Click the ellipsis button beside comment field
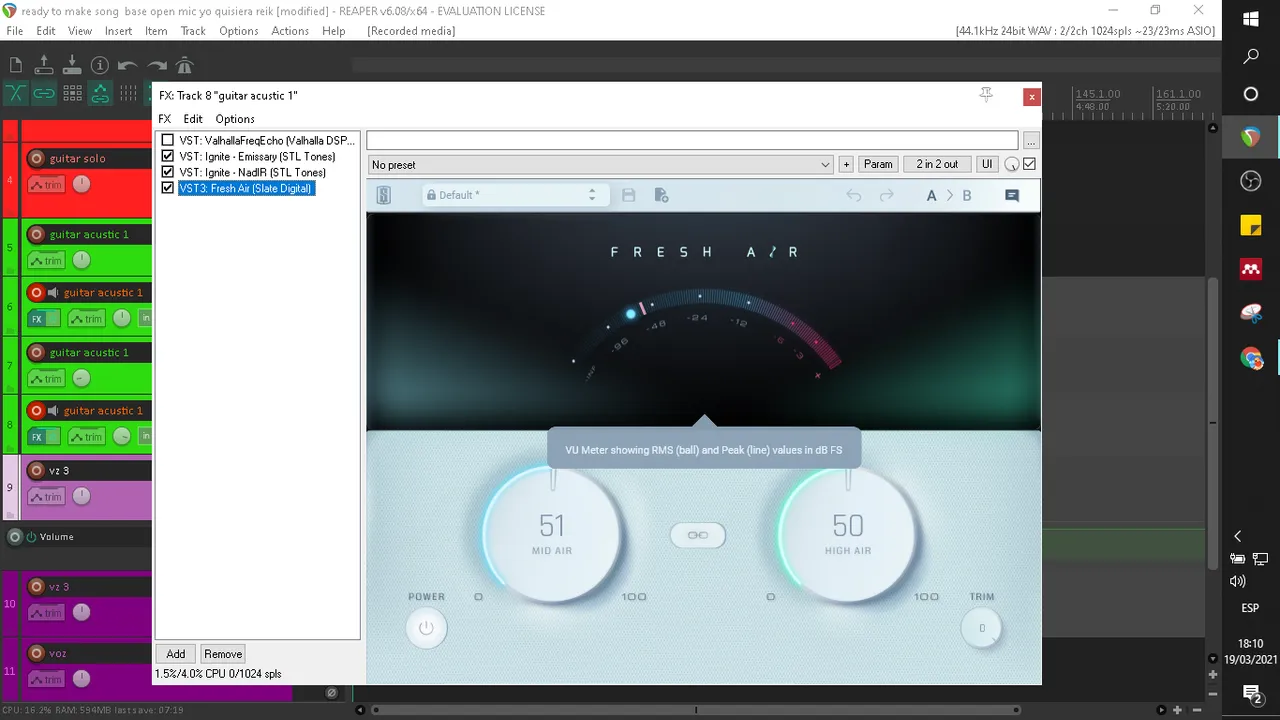Screen dimensions: 1280x720 (1031, 141)
